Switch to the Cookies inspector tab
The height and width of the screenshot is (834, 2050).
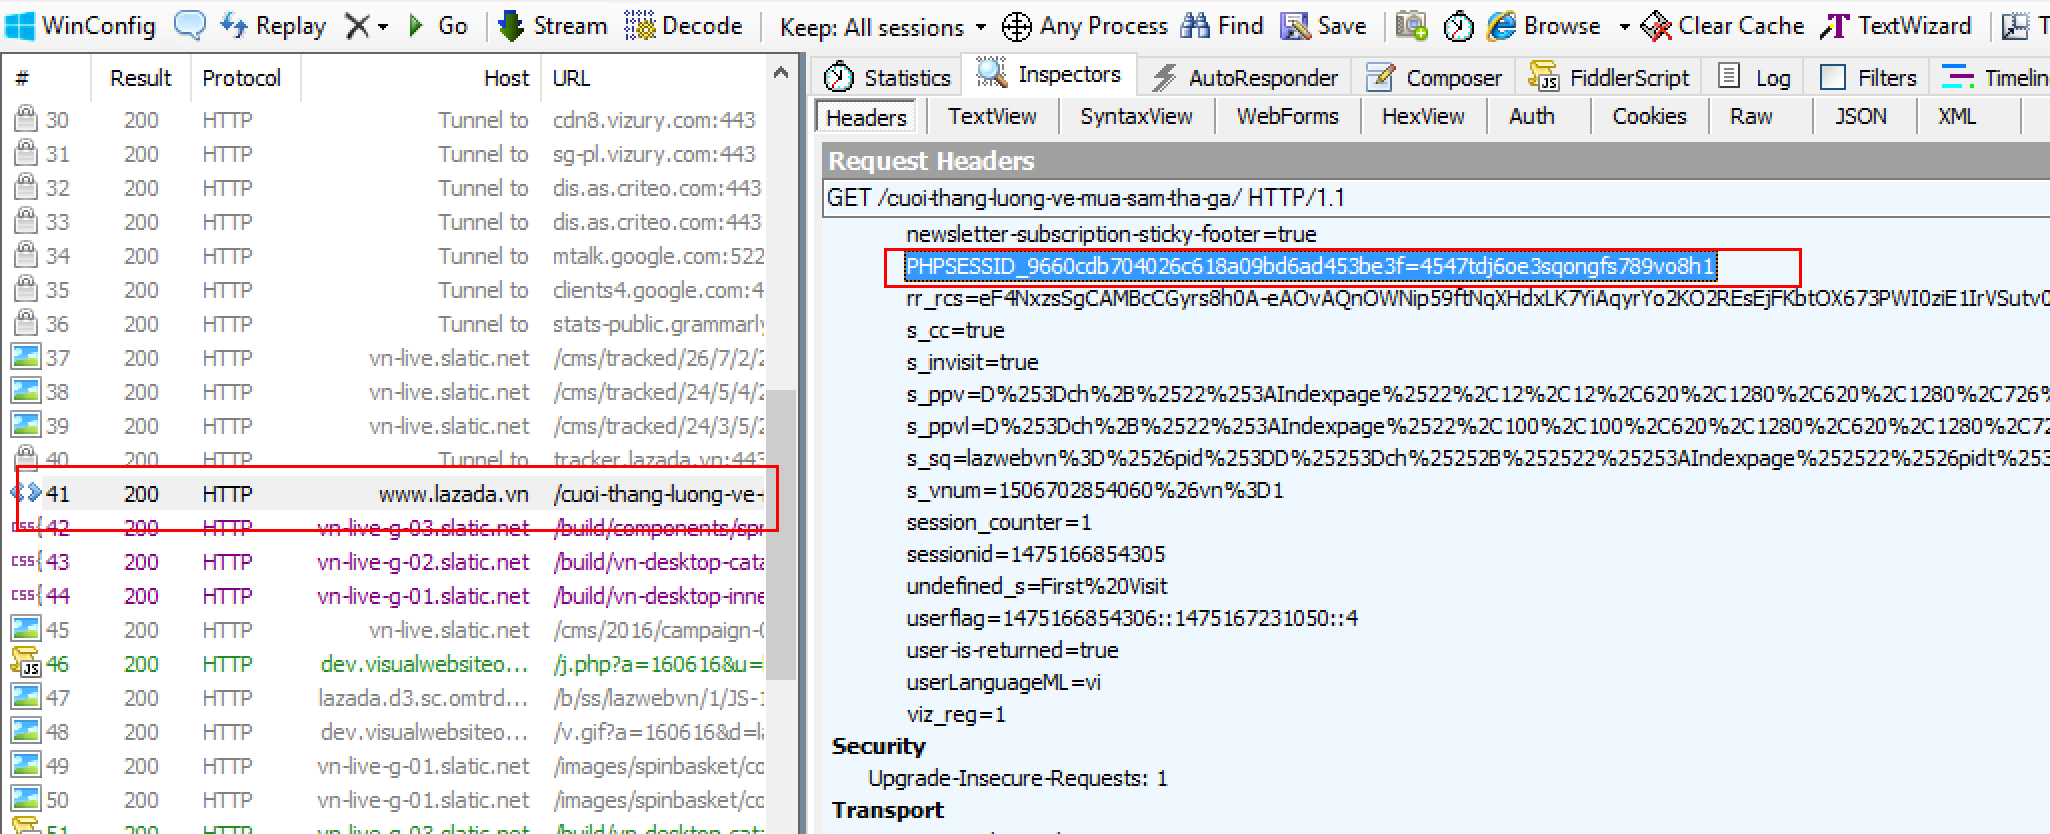1648,116
